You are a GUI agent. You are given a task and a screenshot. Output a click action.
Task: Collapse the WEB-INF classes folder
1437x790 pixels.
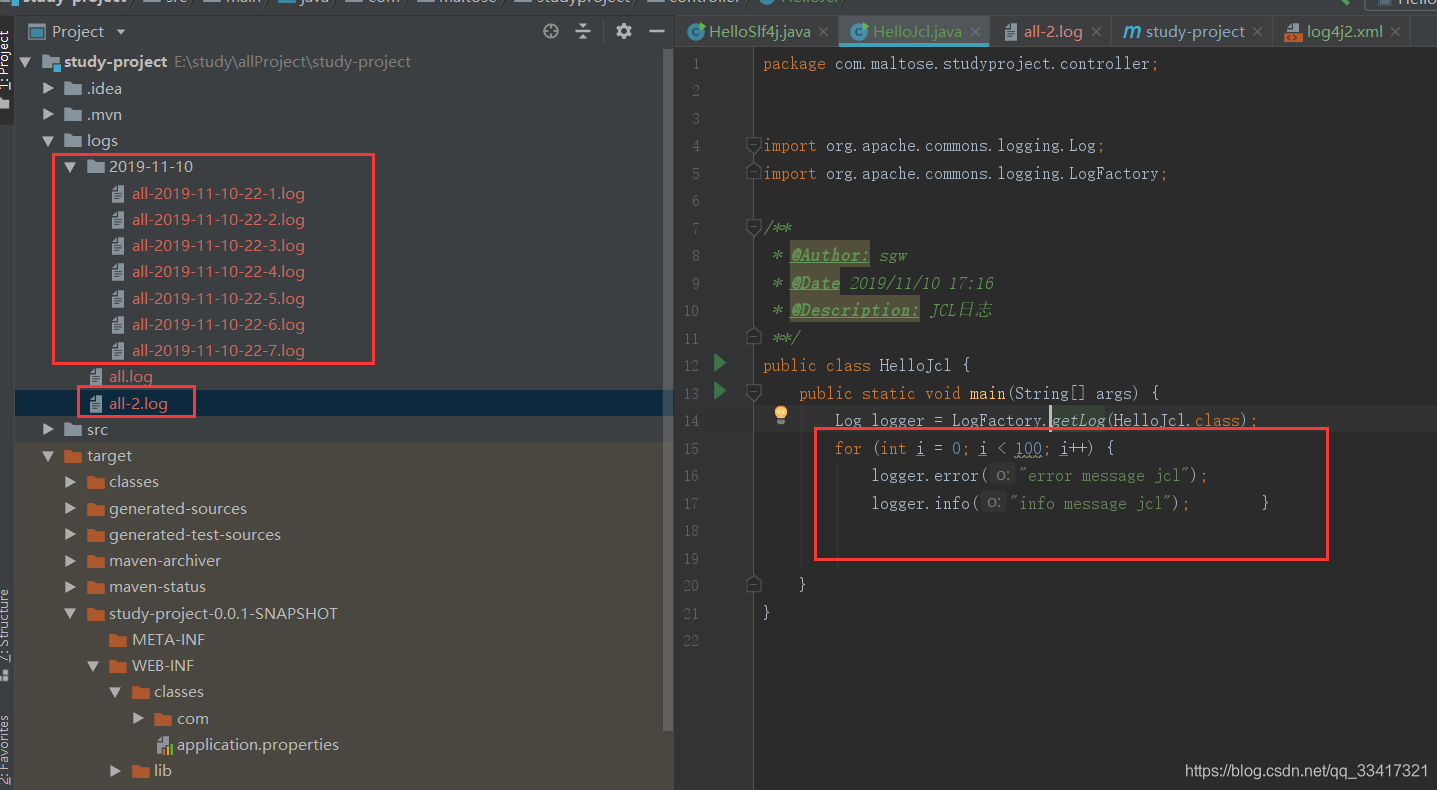pos(115,692)
